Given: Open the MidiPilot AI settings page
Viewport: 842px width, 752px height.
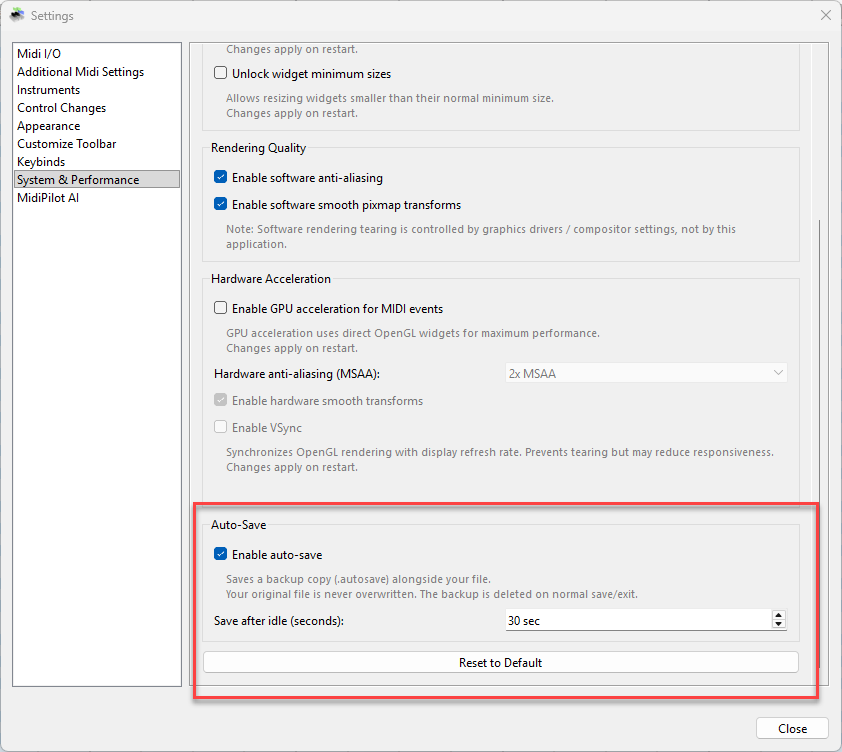Looking at the screenshot, I should pos(48,197).
